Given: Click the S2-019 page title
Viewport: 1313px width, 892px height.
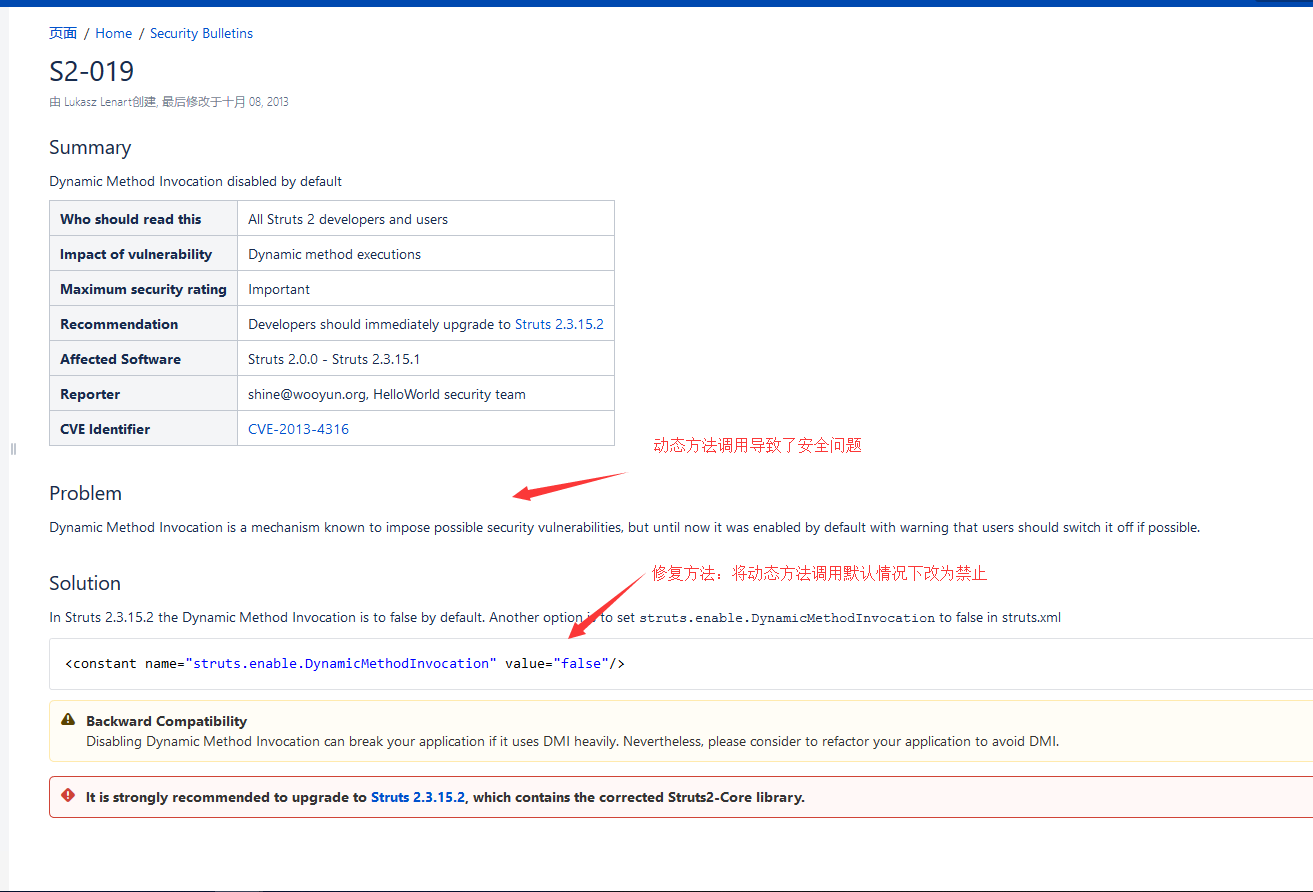Looking at the screenshot, I should [92, 71].
